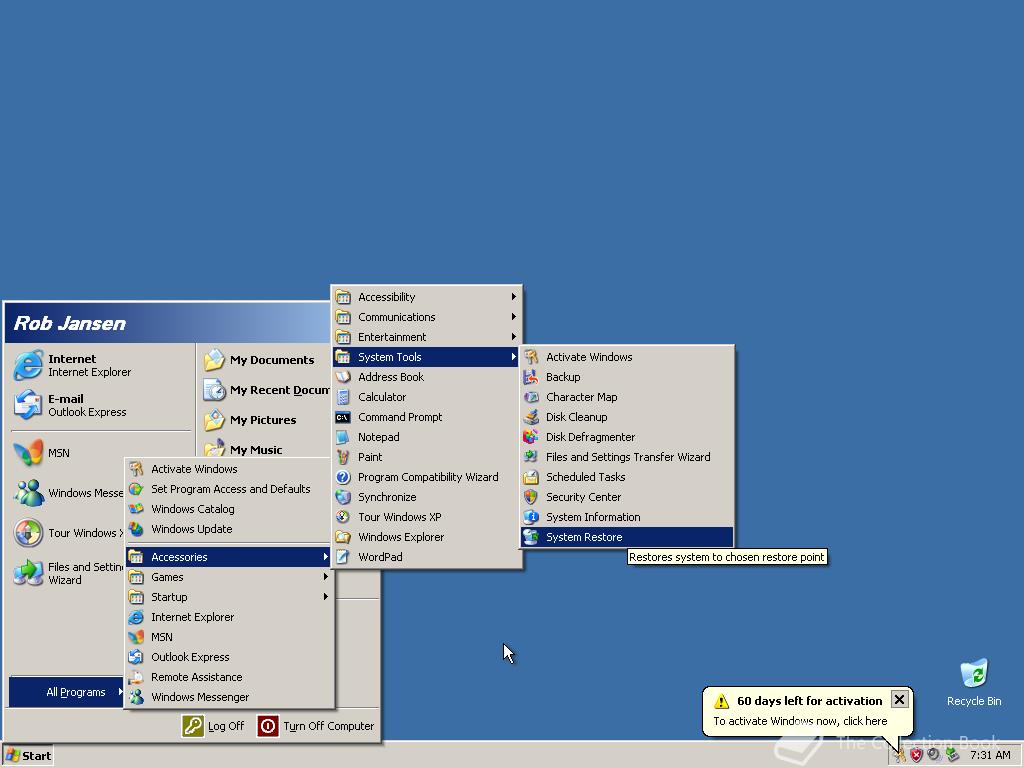Open Command Prompt icon
This screenshot has width=1024, height=768.
coord(343,417)
